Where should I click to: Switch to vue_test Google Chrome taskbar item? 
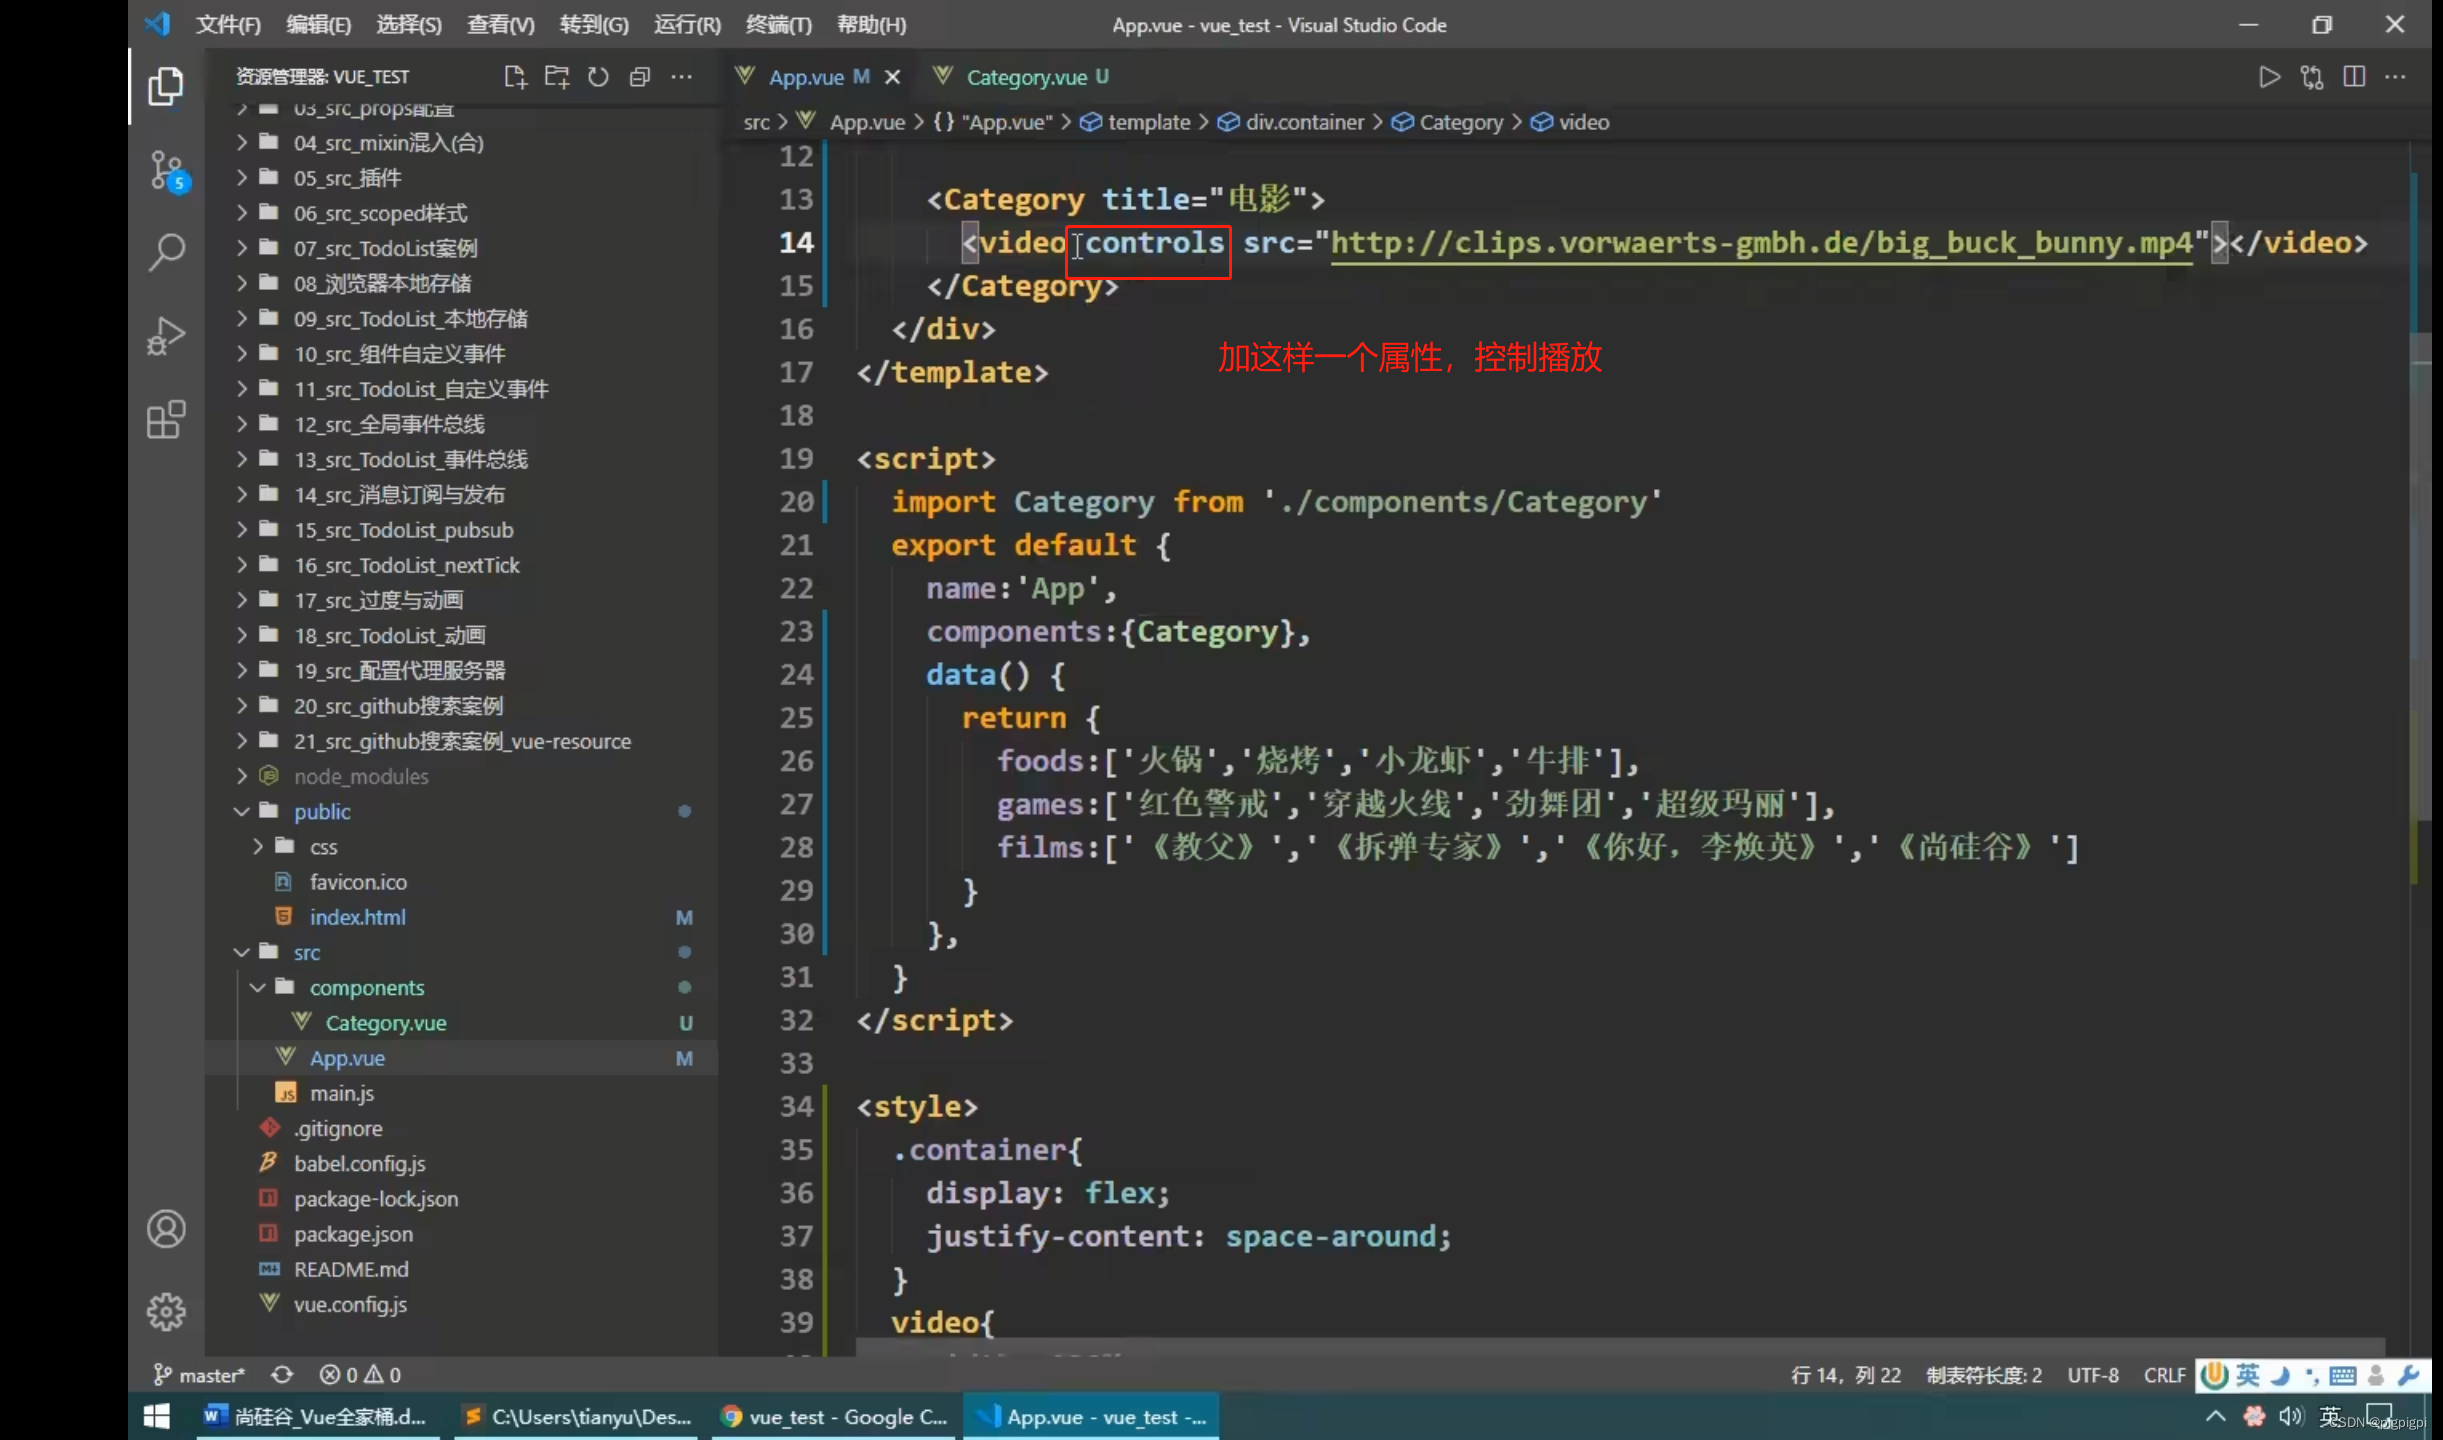point(835,1416)
